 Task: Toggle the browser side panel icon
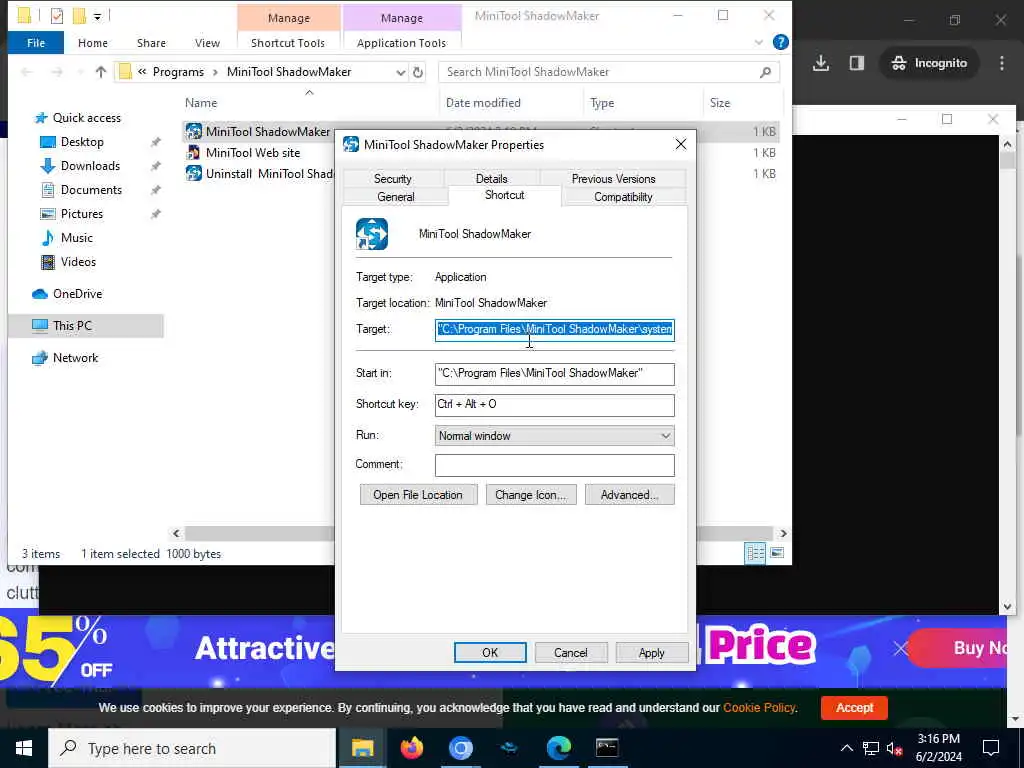pos(856,63)
